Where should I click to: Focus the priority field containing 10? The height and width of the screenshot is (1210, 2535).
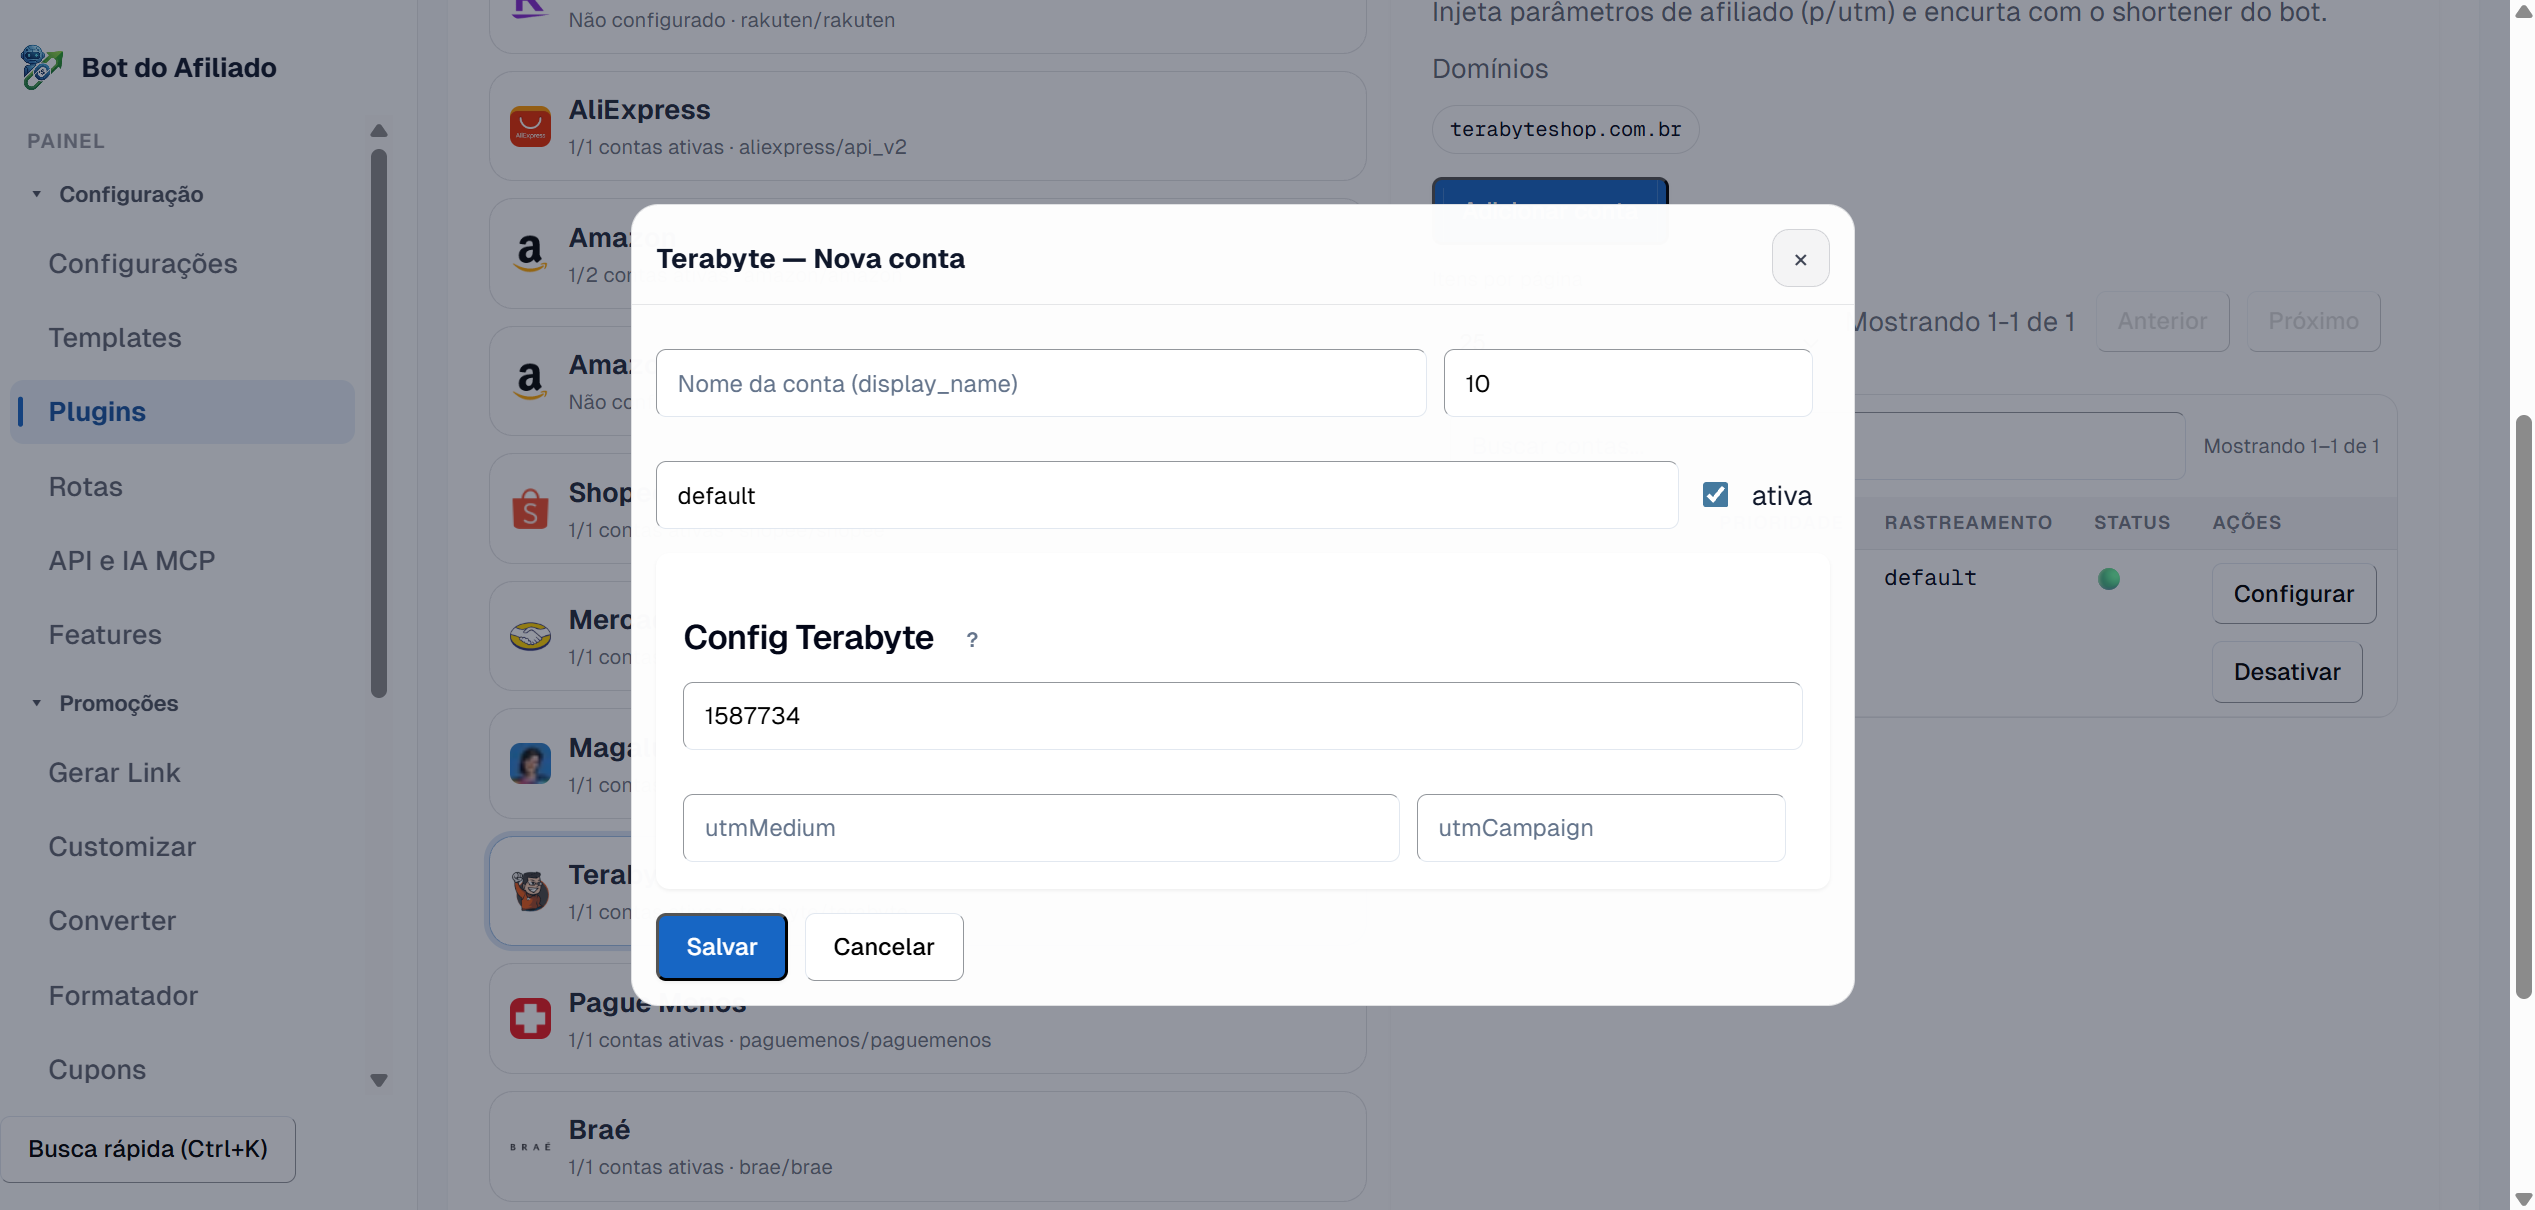[1627, 383]
